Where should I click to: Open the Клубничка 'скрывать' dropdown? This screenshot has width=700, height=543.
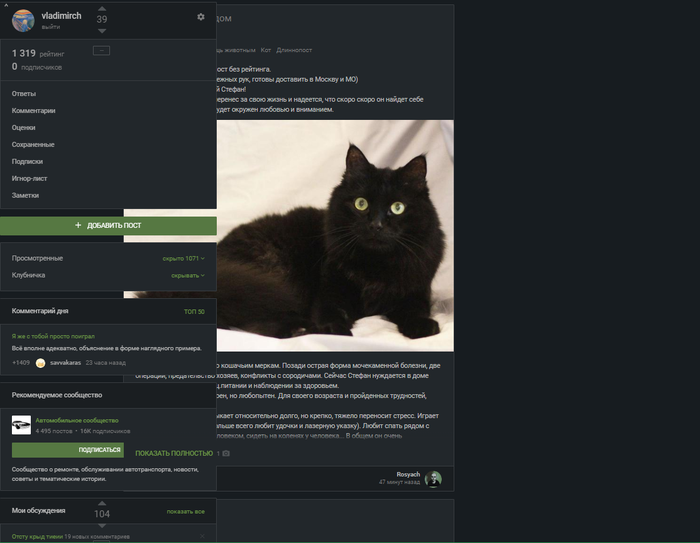click(x=188, y=275)
